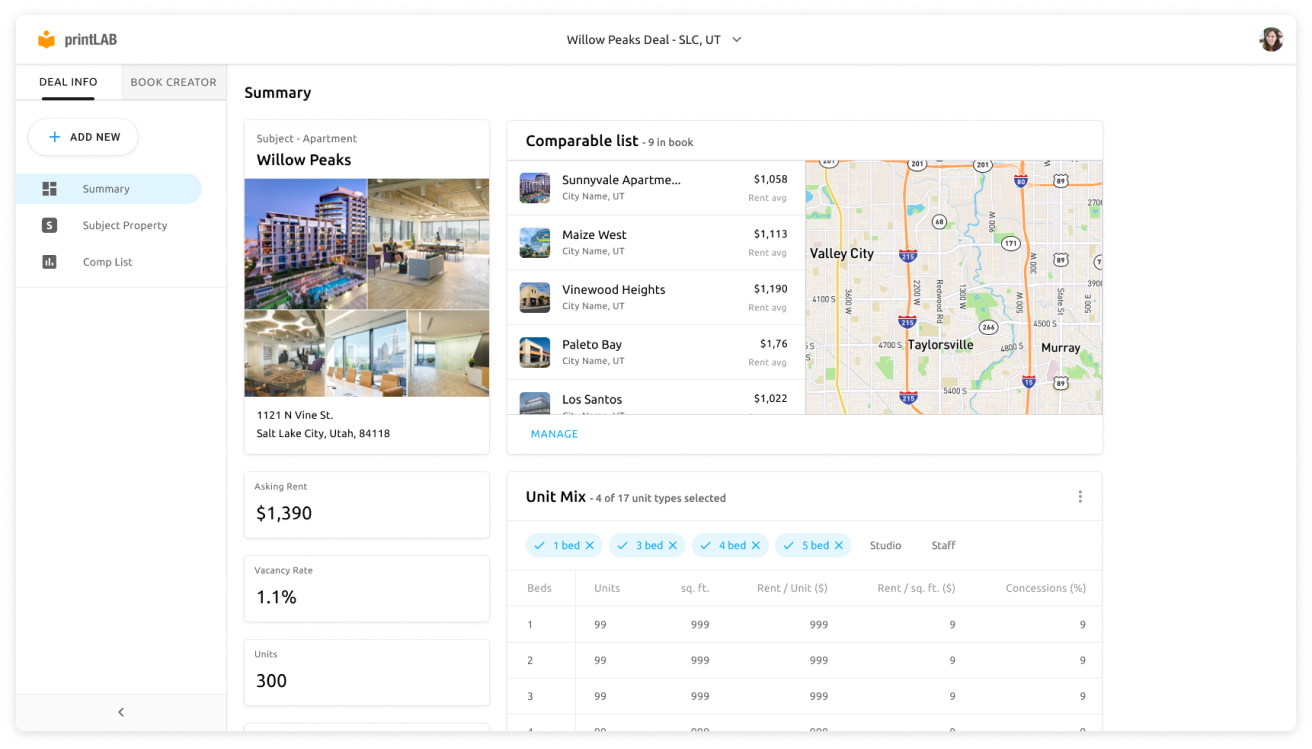Image resolution: width=1312 pixels, height=749 pixels.
Task: Click the Sunnyvale Apartments thumbnail icon
Action: (x=535, y=188)
